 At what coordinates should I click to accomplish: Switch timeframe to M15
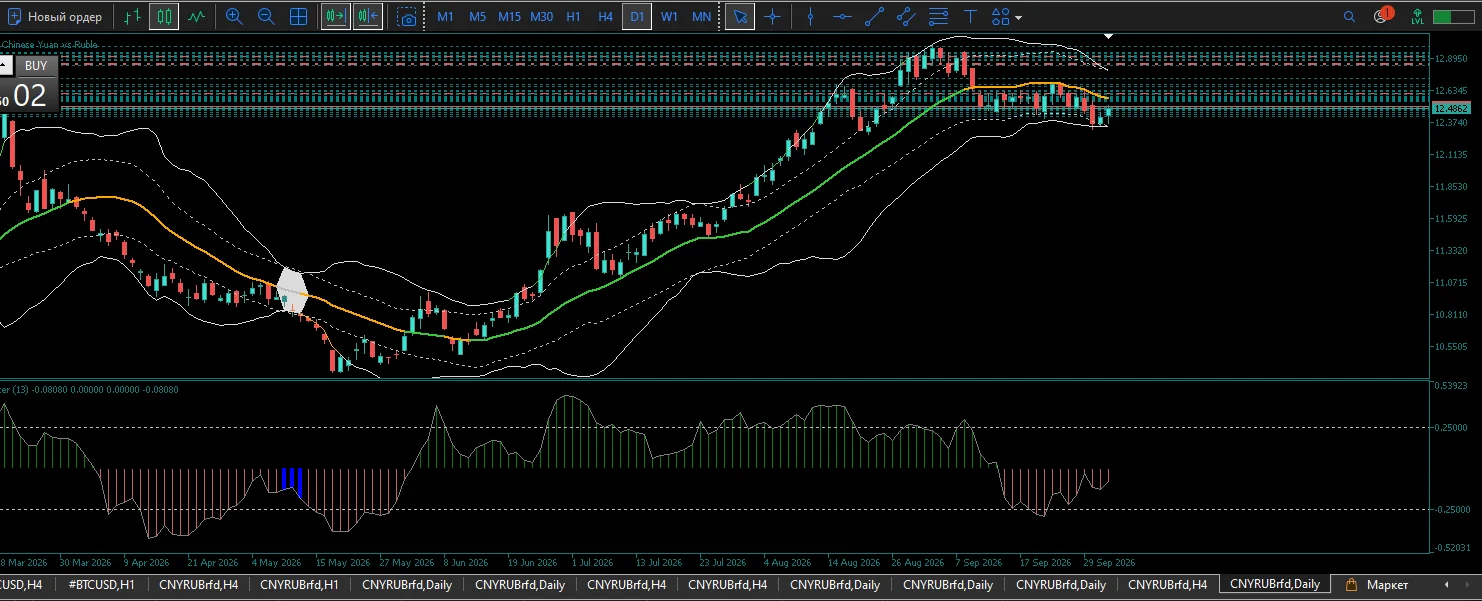(509, 17)
